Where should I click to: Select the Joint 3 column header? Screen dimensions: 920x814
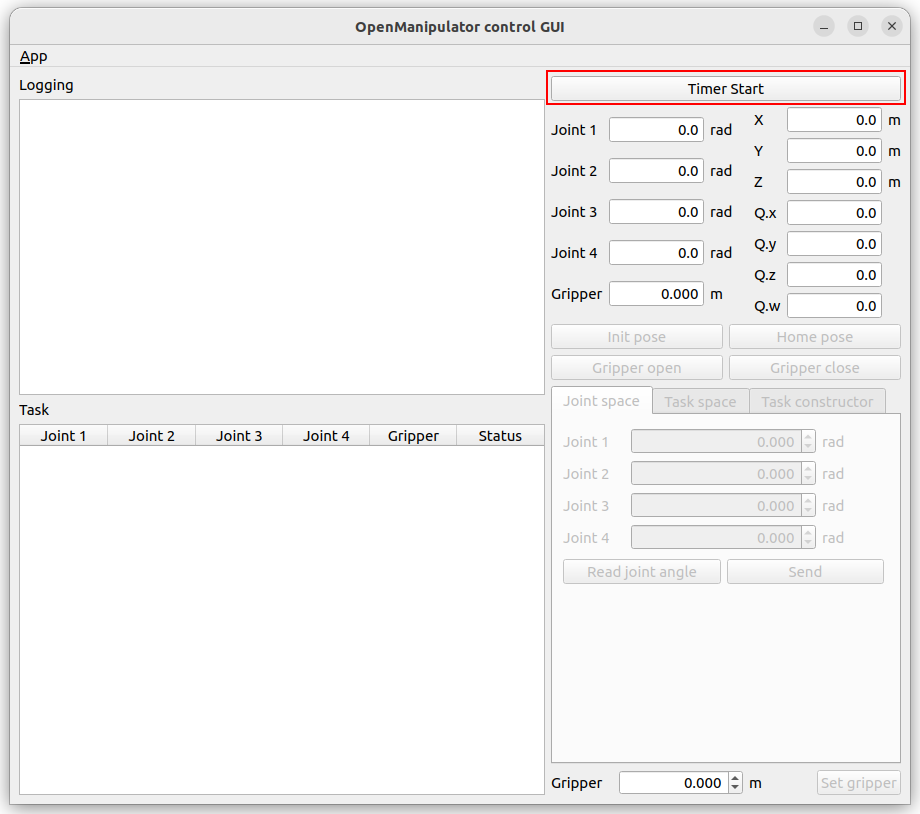pos(239,436)
